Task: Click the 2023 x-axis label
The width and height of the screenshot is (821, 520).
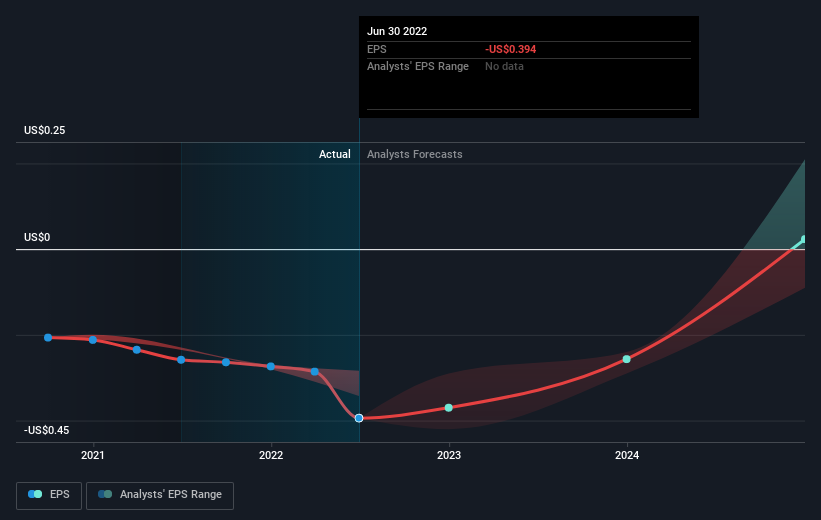Action: (x=449, y=455)
